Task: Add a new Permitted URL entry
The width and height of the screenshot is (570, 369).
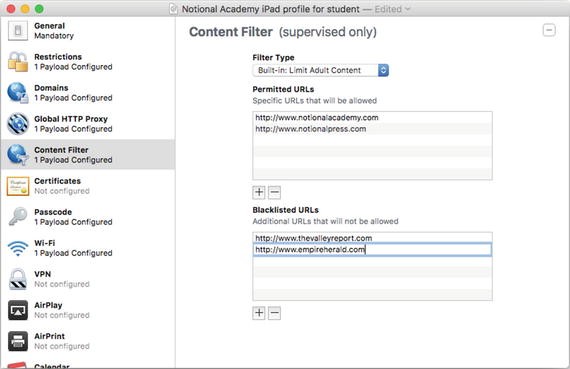Action: 259,192
